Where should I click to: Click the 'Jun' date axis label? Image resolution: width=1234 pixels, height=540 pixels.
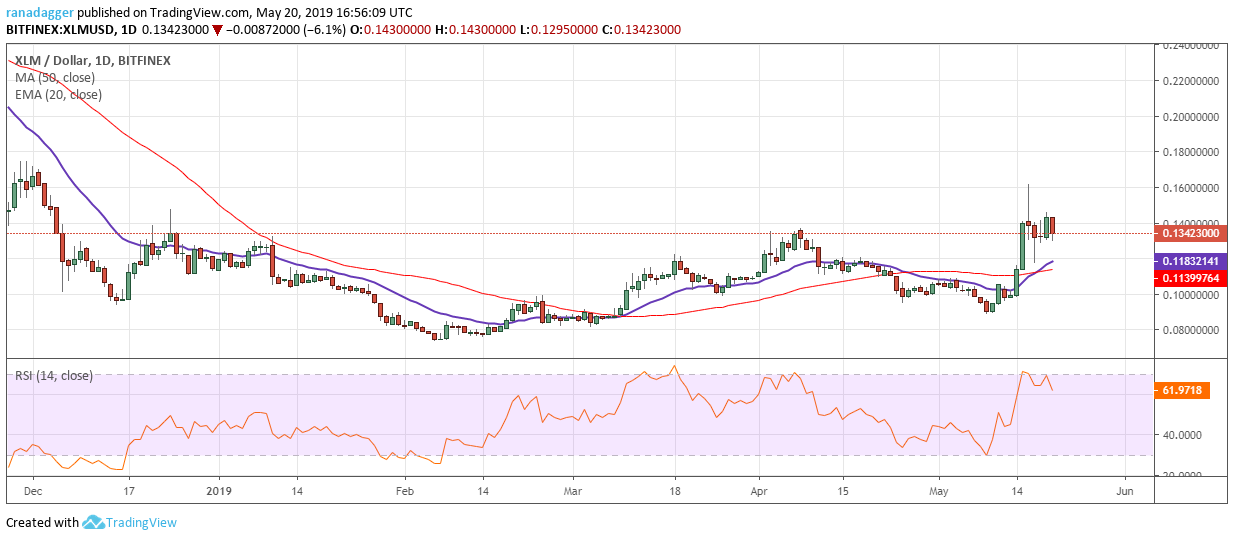(x=1124, y=492)
